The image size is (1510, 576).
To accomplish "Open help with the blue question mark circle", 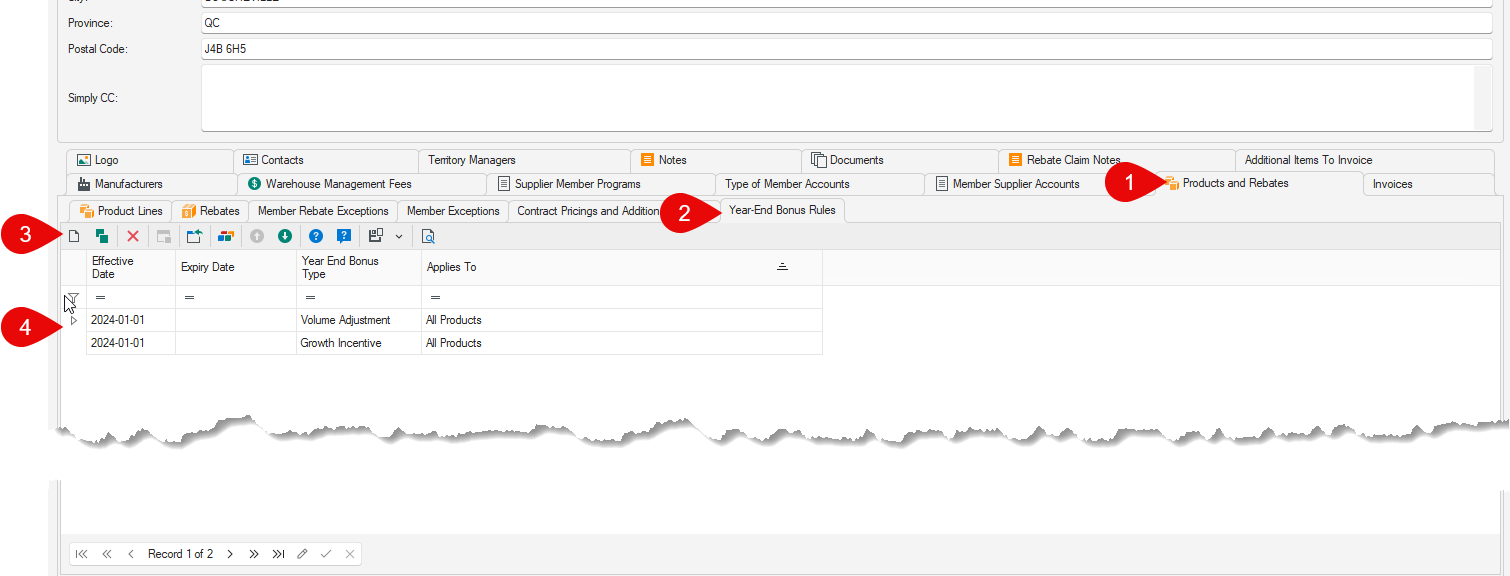I will [x=316, y=236].
